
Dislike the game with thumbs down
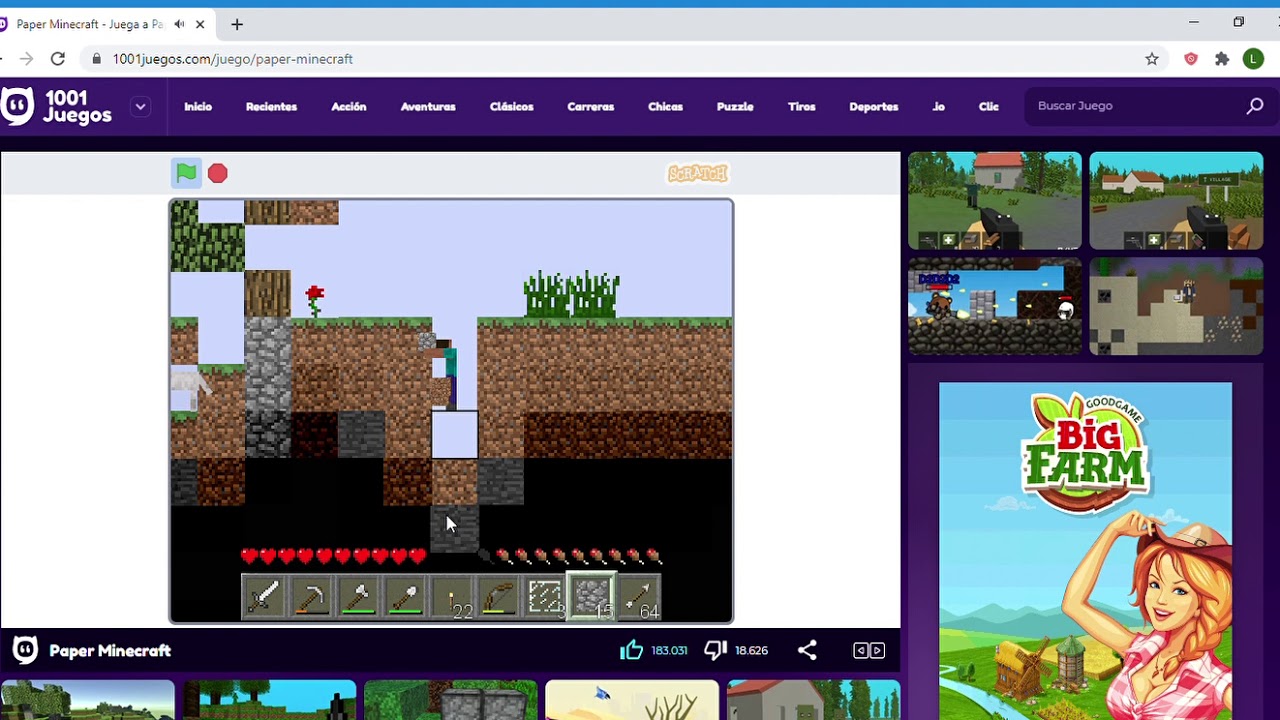715,650
